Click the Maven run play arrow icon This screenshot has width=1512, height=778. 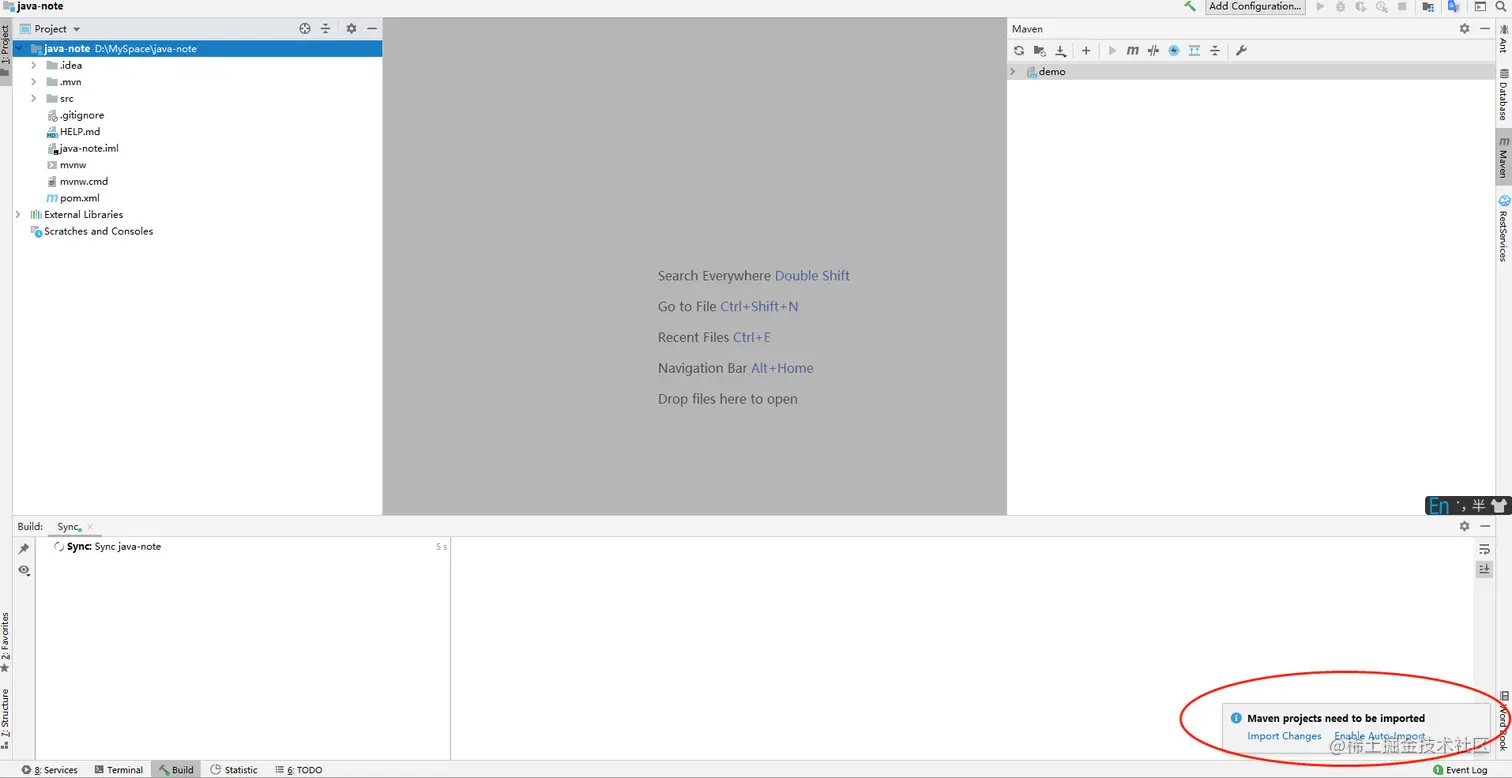1112,51
